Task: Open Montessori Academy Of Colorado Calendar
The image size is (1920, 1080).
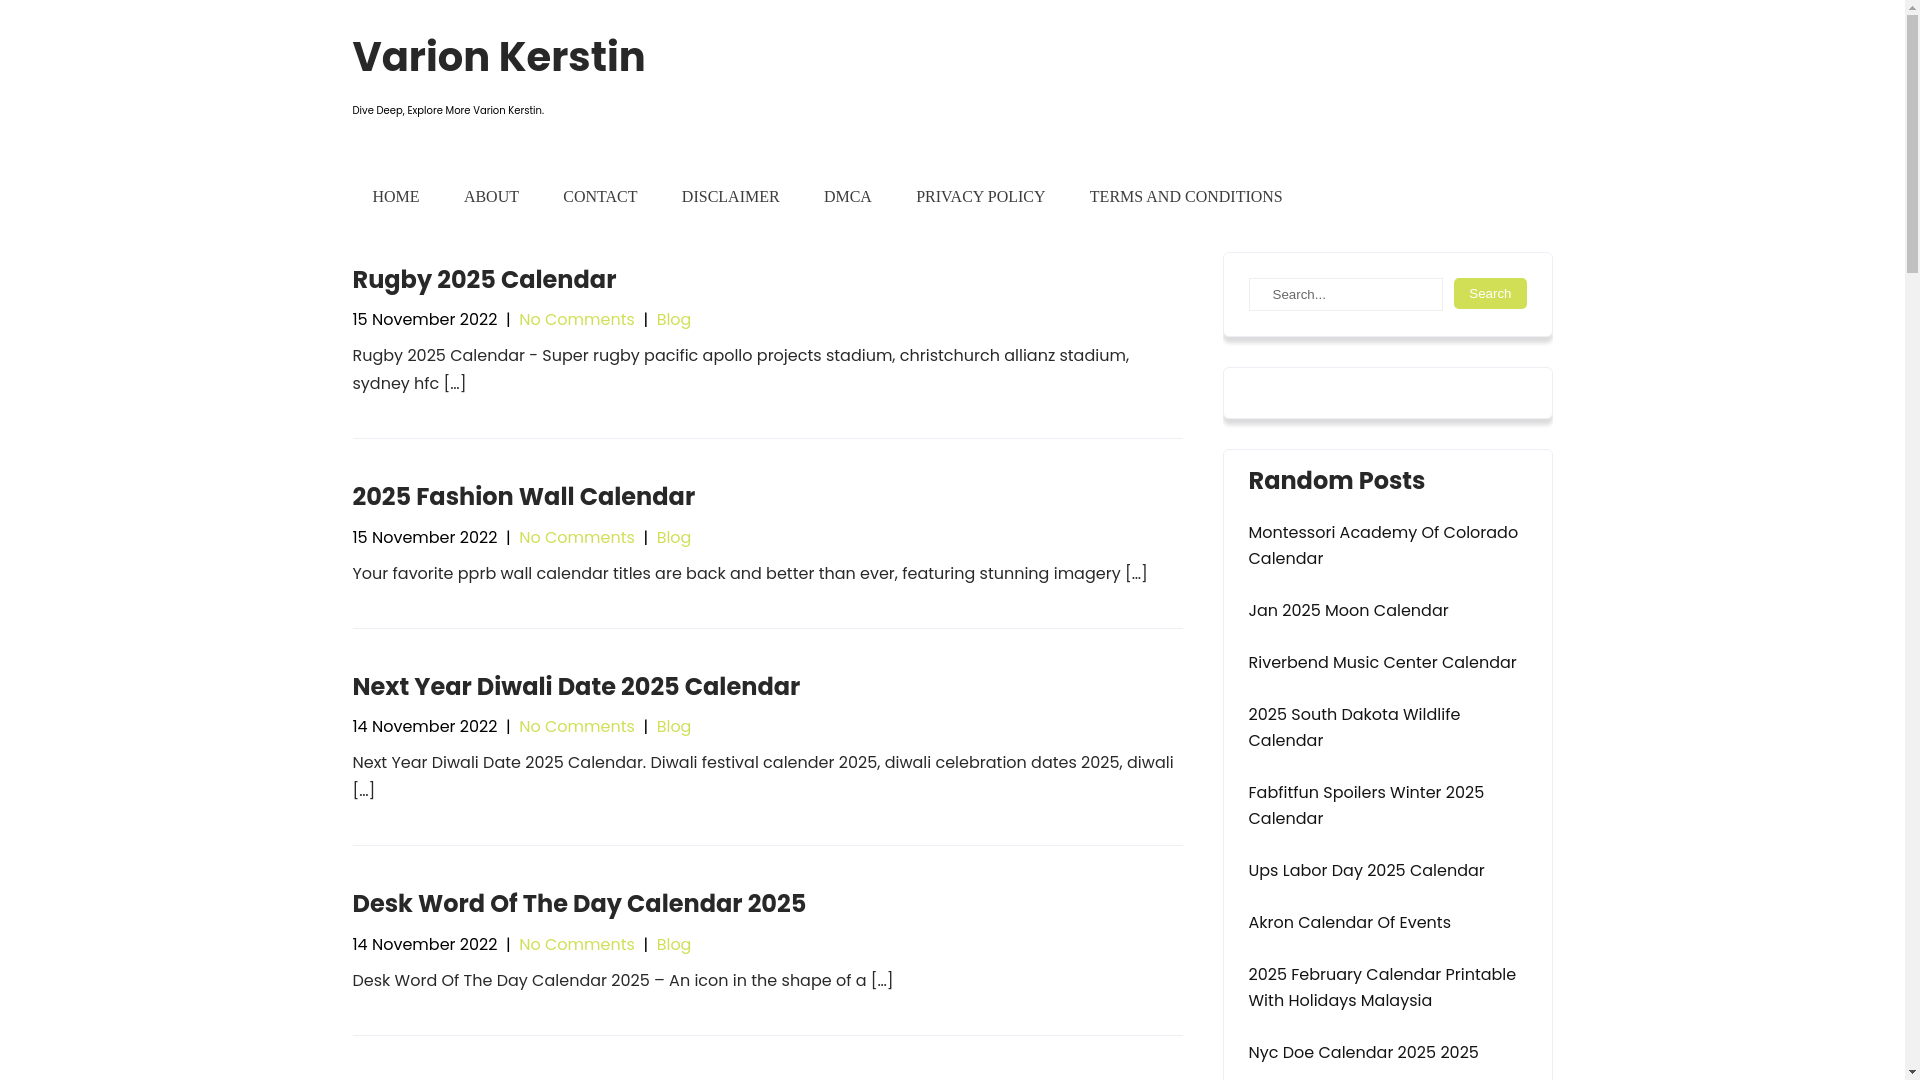Action: (1382, 546)
